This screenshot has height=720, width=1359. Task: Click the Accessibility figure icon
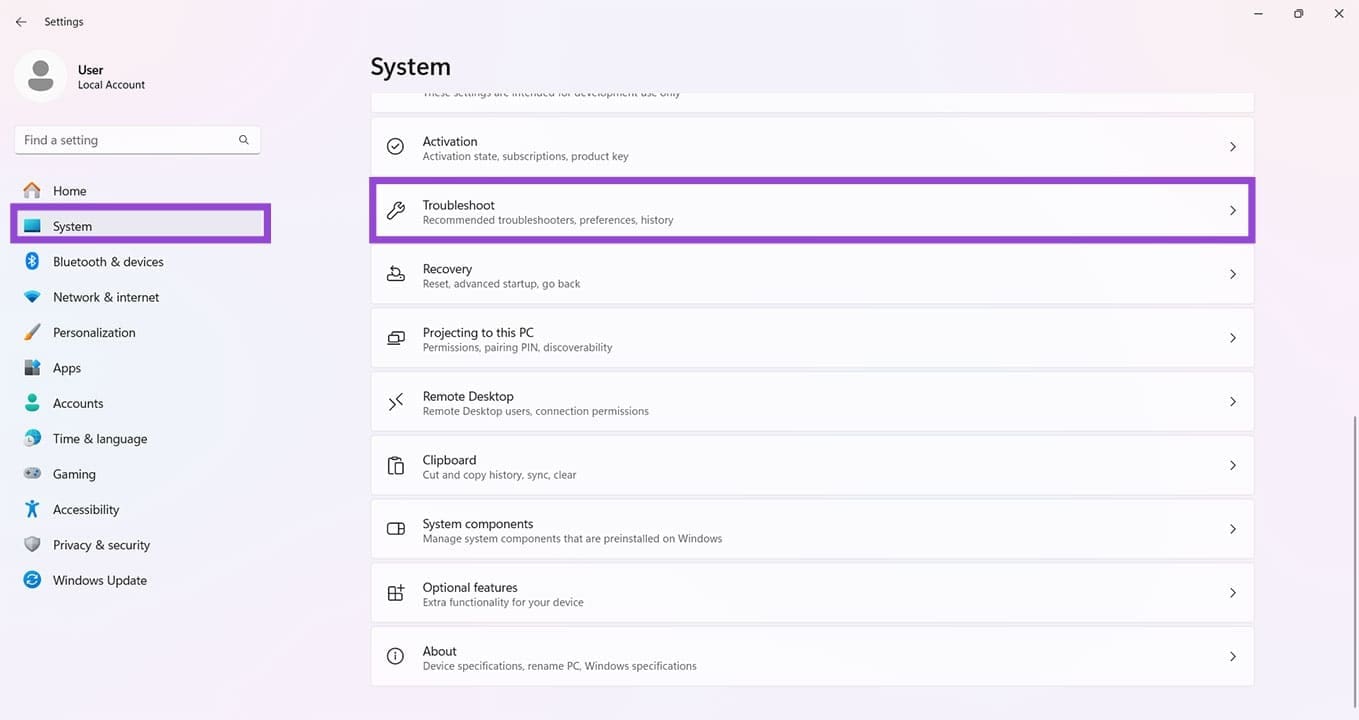click(32, 509)
